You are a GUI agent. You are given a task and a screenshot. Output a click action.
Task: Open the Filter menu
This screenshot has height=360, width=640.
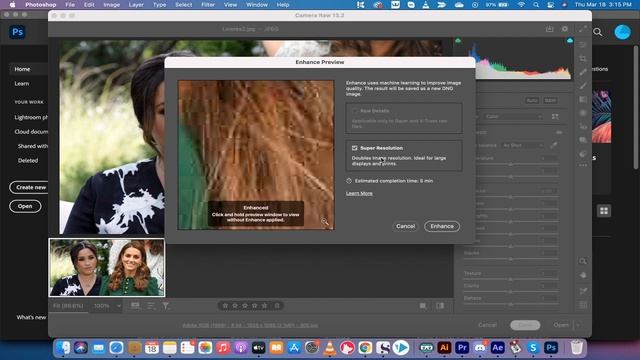208,5
